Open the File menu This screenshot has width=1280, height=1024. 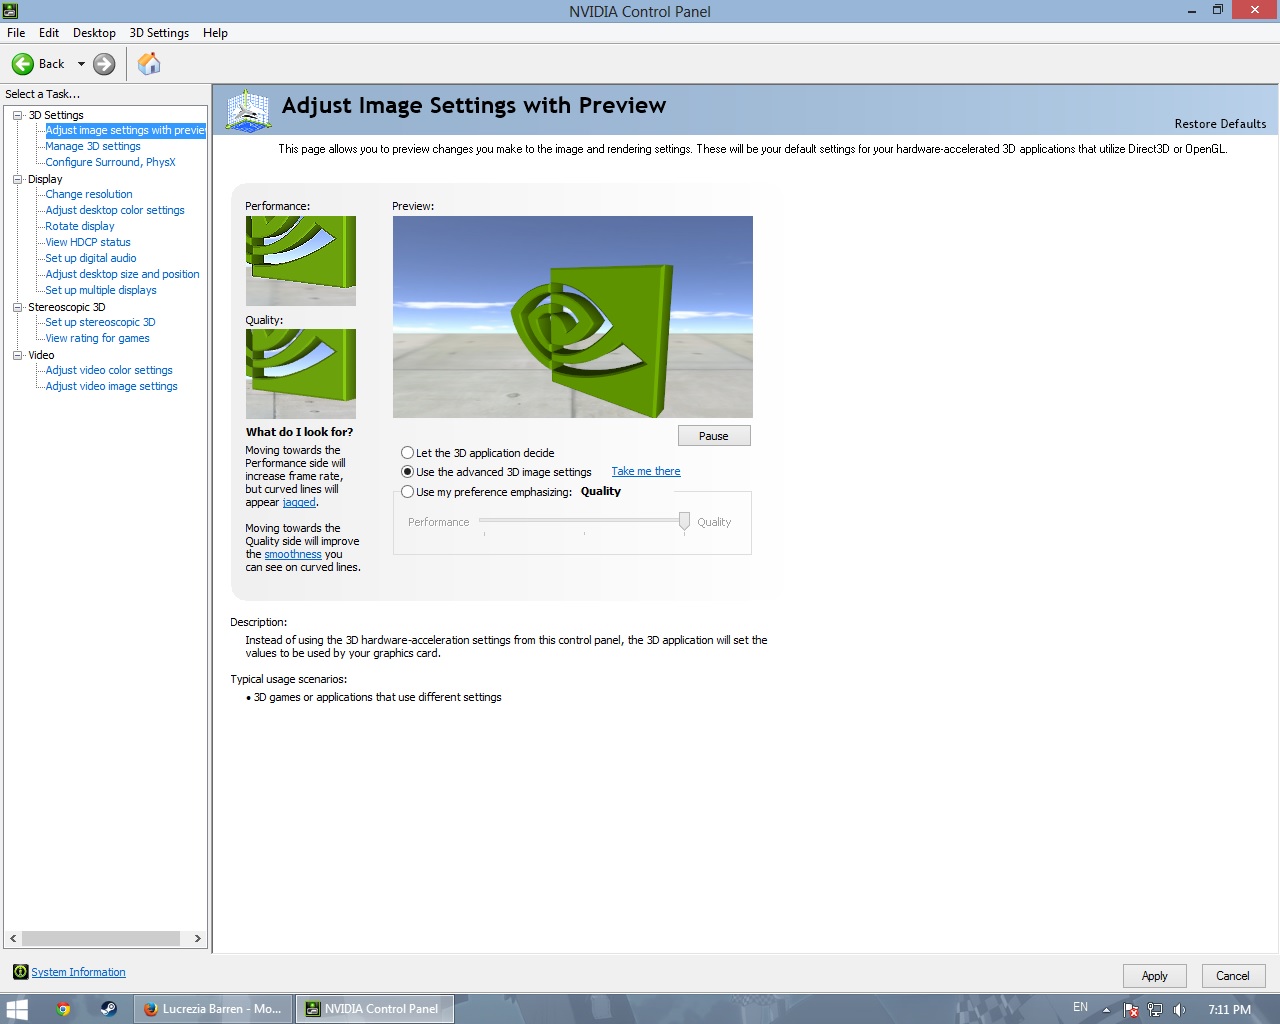coord(16,33)
